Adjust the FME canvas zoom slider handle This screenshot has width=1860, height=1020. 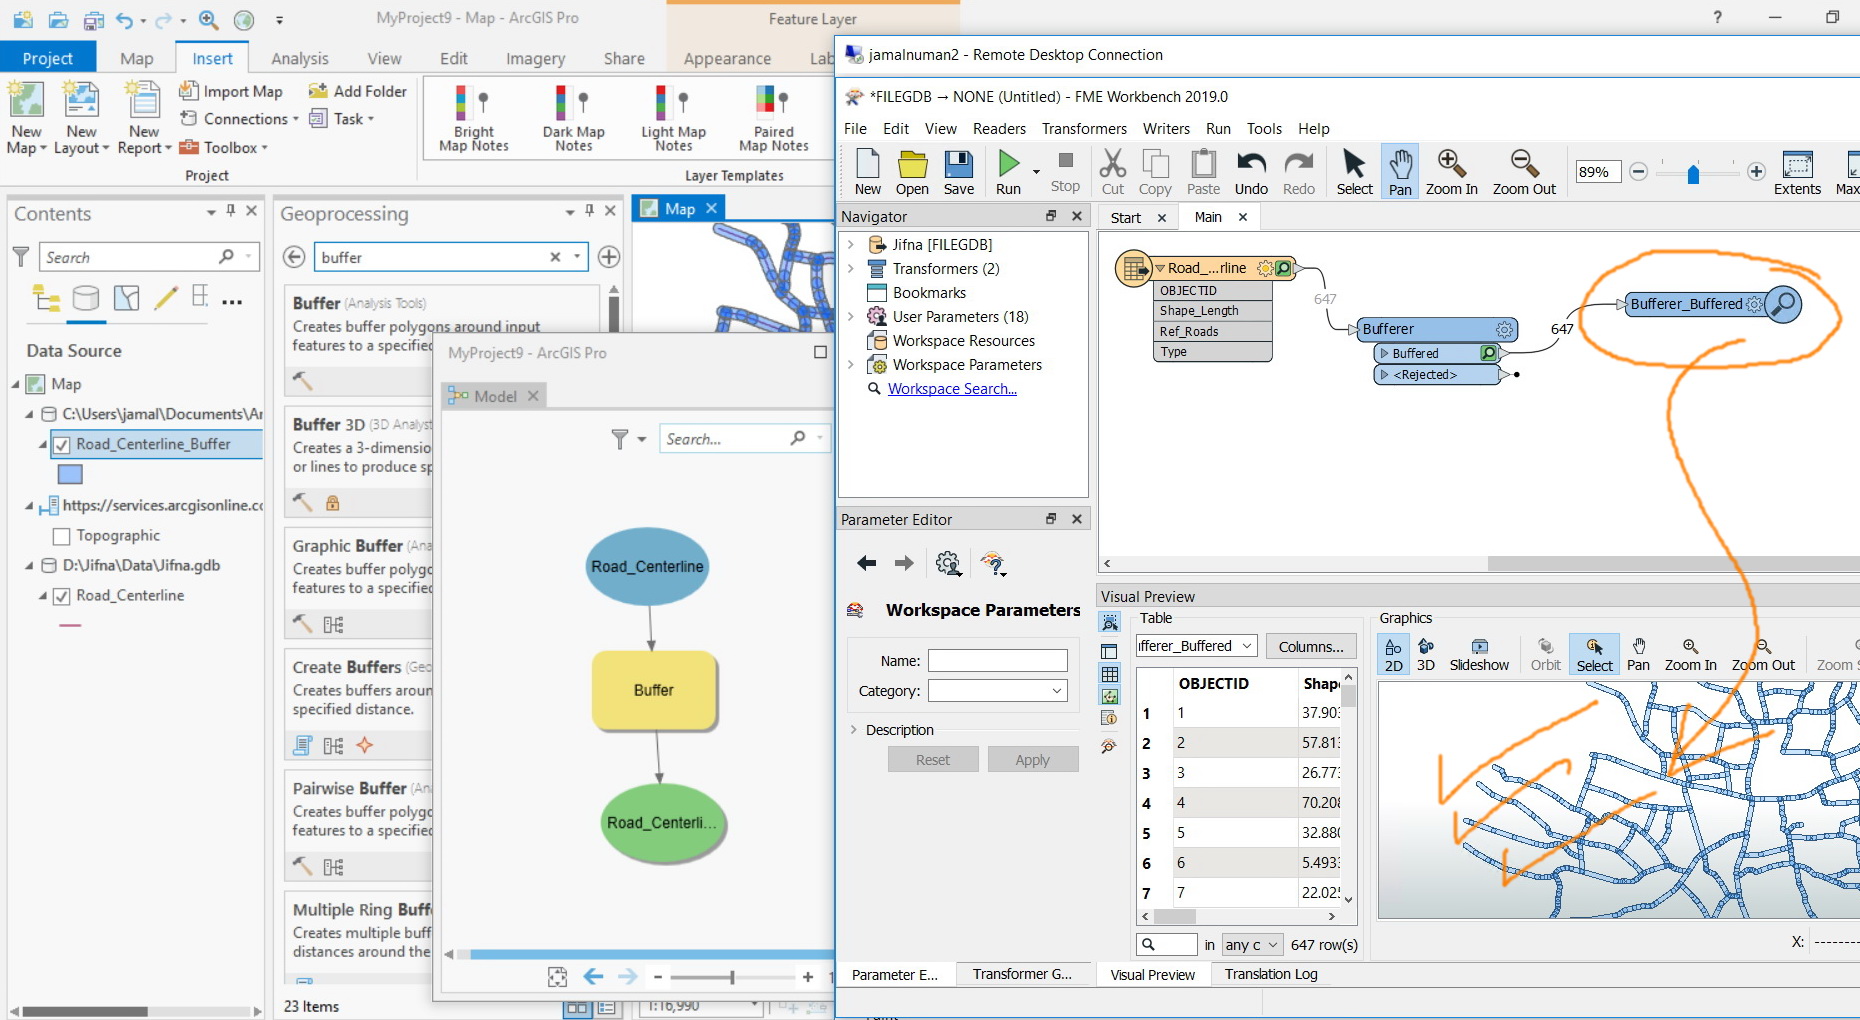coord(1693,174)
